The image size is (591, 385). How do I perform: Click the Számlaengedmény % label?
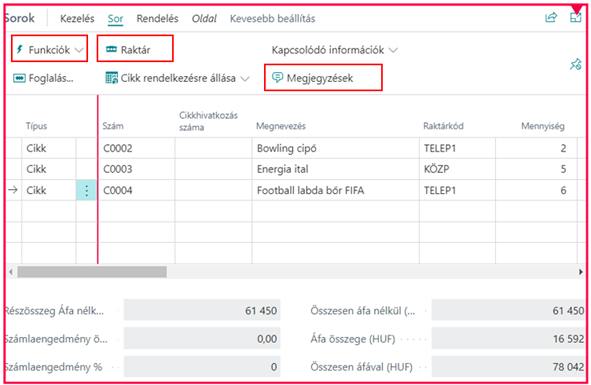click(54, 367)
